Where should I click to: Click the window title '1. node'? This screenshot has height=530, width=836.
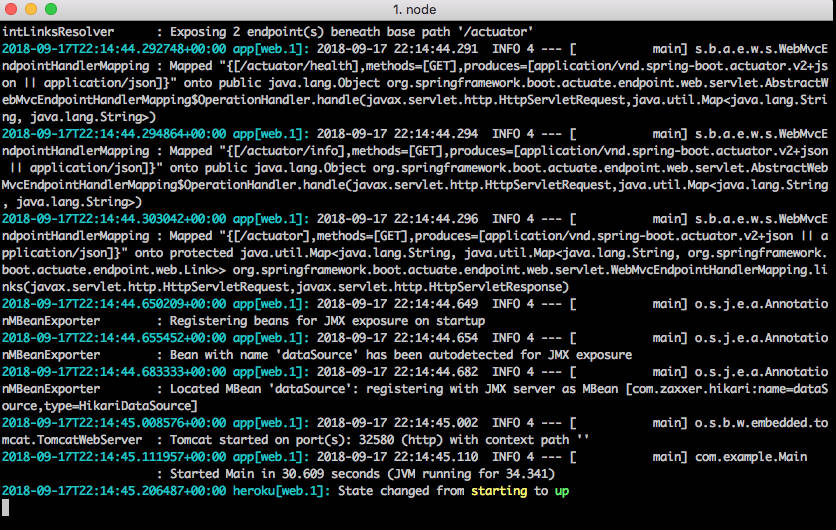click(414, 10)
